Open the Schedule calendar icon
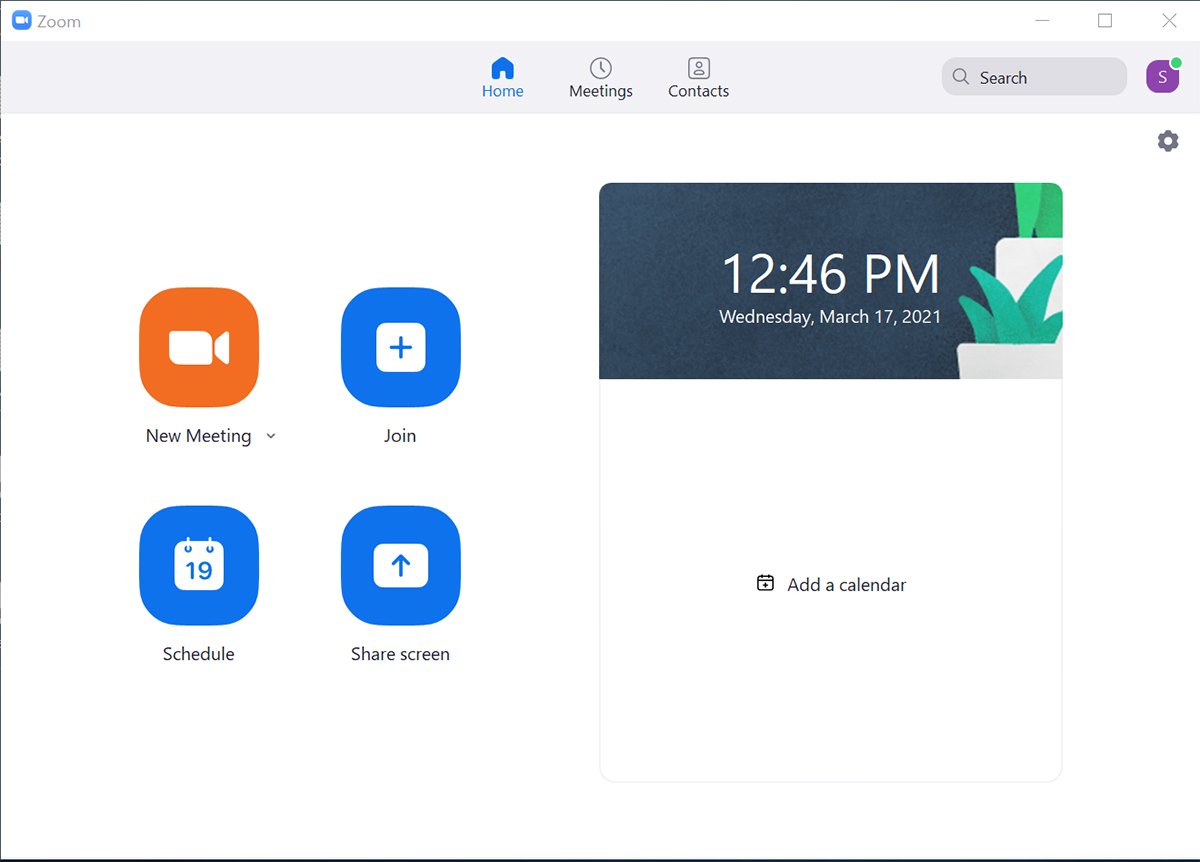This screenshot has width=1200, height=862. (199, 565)
